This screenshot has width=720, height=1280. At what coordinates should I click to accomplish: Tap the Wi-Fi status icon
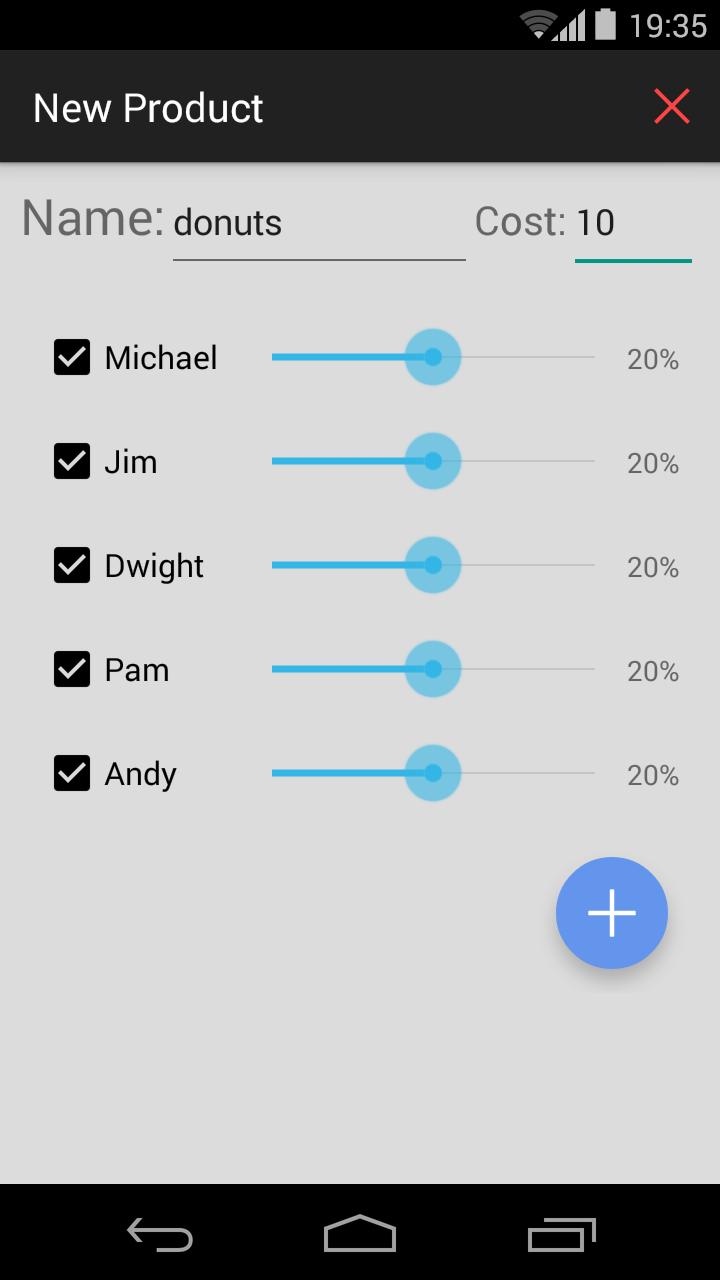click(x=538, y=24)
